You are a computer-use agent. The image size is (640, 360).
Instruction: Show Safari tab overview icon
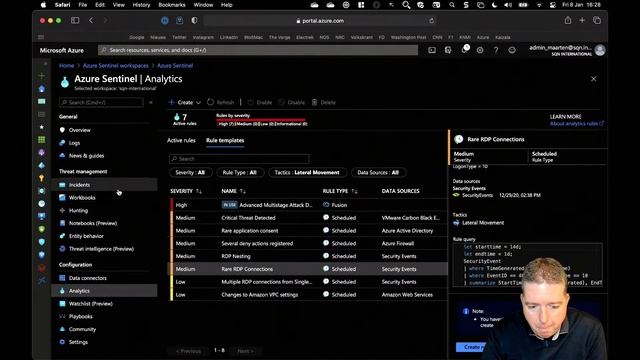[597, 20]
